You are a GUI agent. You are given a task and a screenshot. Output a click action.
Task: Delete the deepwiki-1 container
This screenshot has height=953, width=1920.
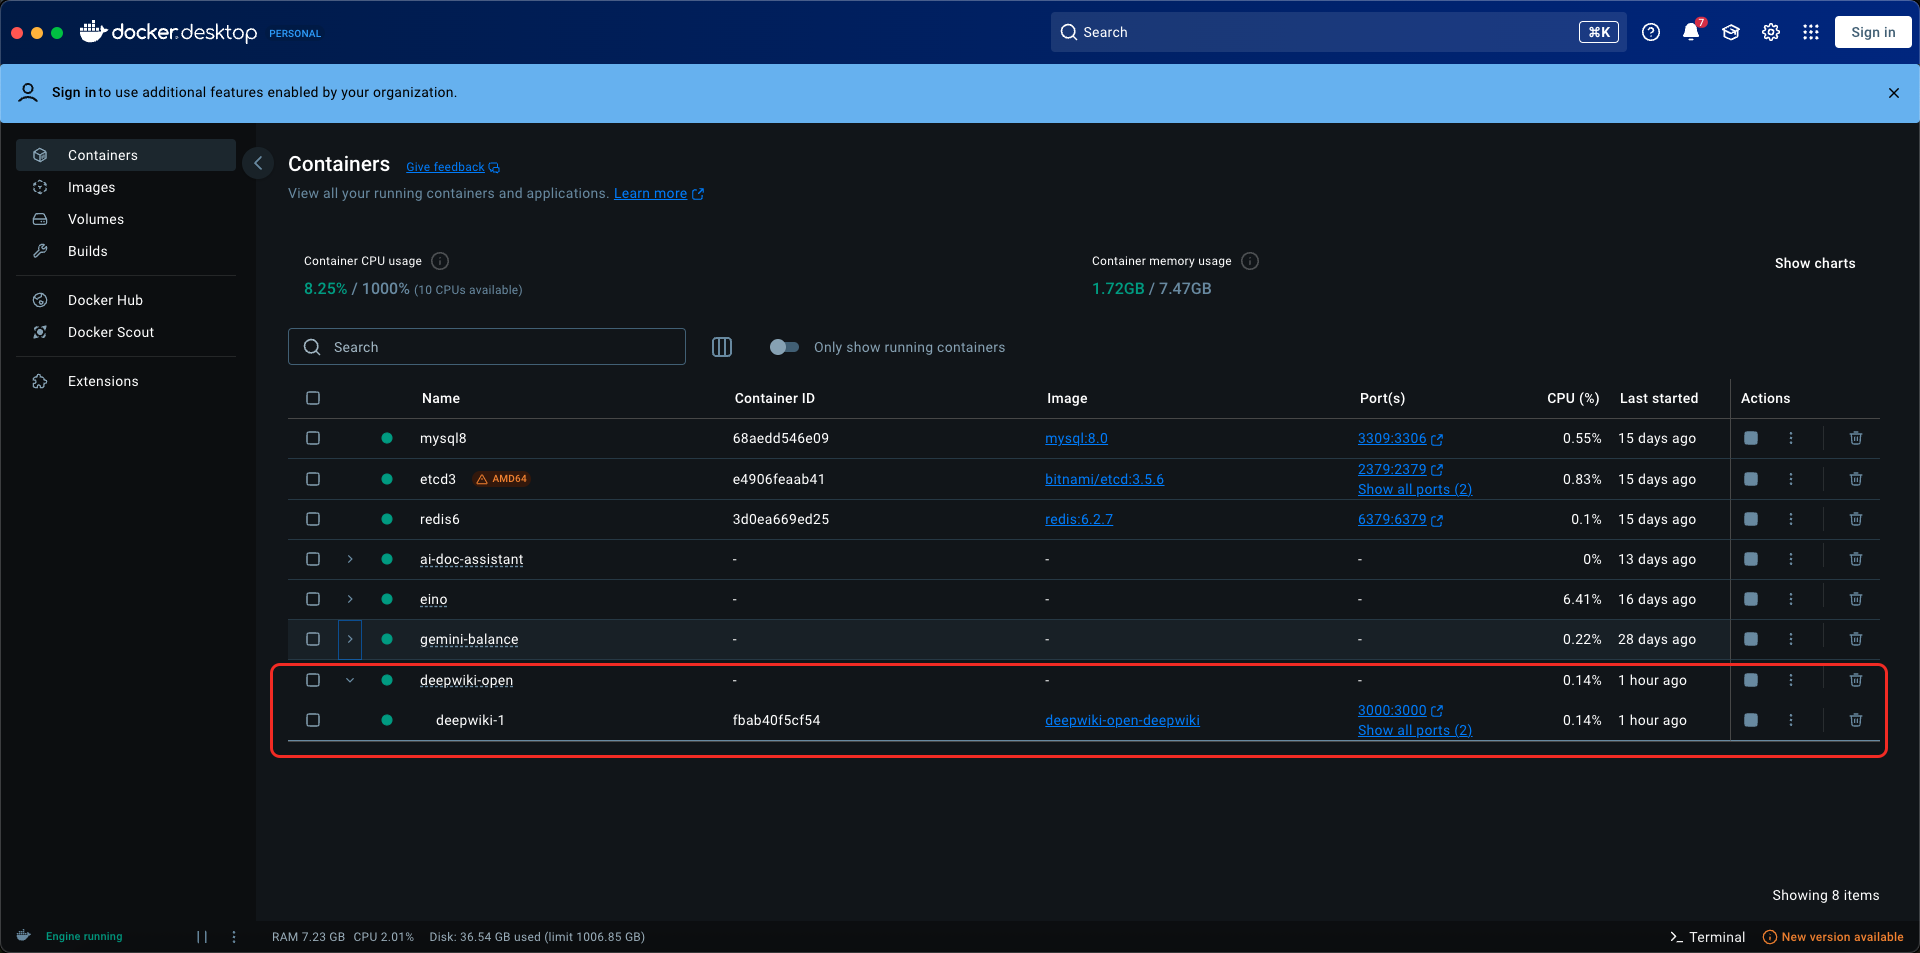[x=1856, y=720]
